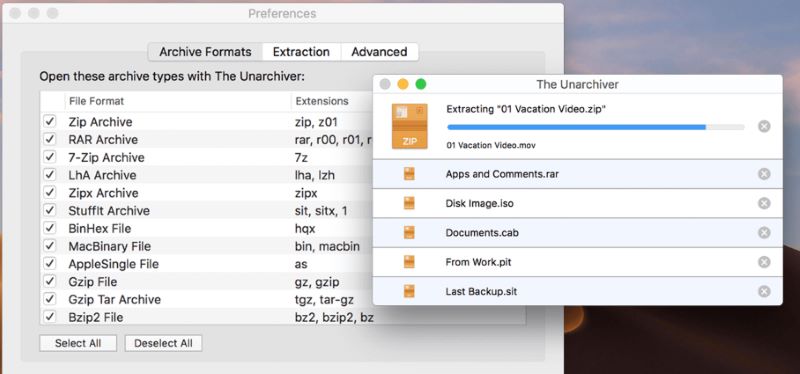Disable the StuffIt Archive checkbox
The width and height of the screenshot is (800, 374).
49,210
